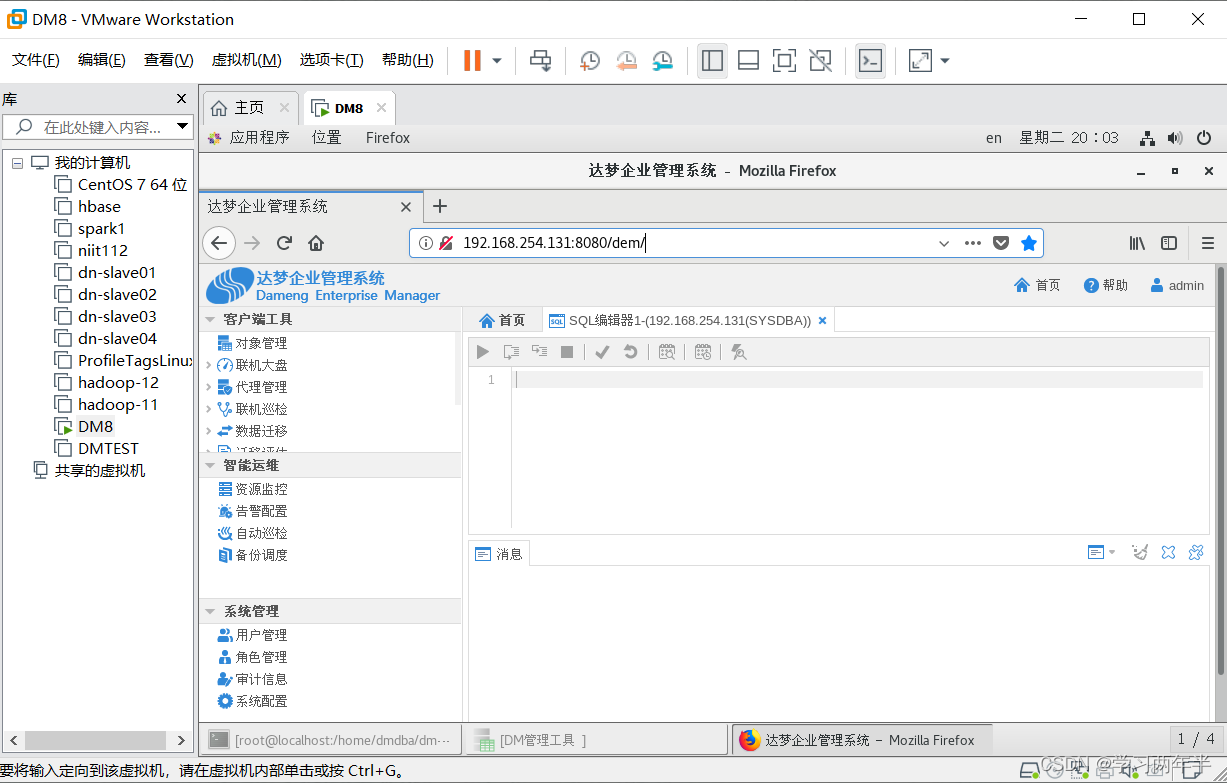
Task: Take a snapshot of the virtual machine
Action: tap(590, 61)
